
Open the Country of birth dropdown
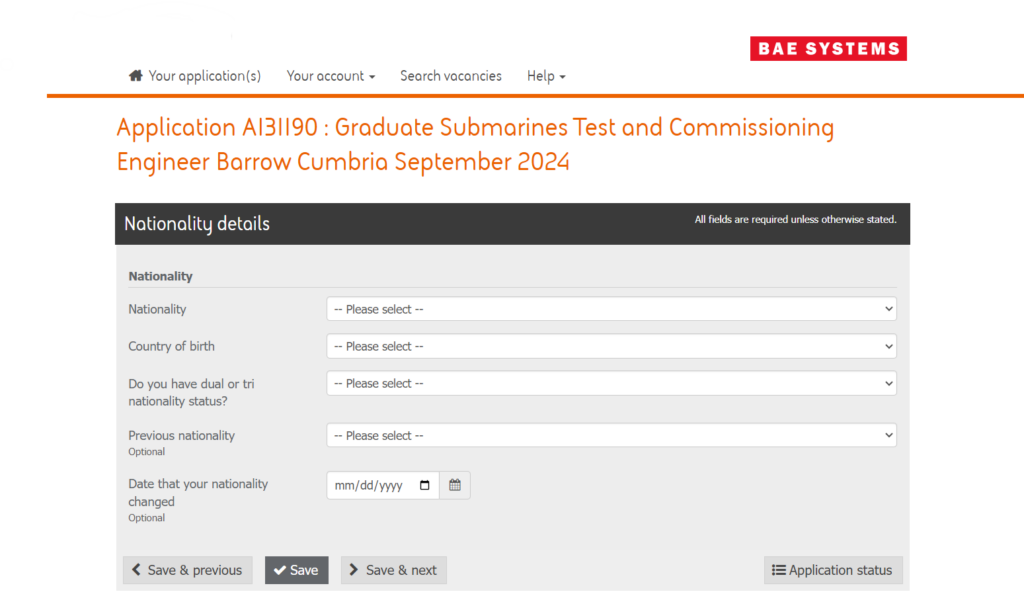611,346
